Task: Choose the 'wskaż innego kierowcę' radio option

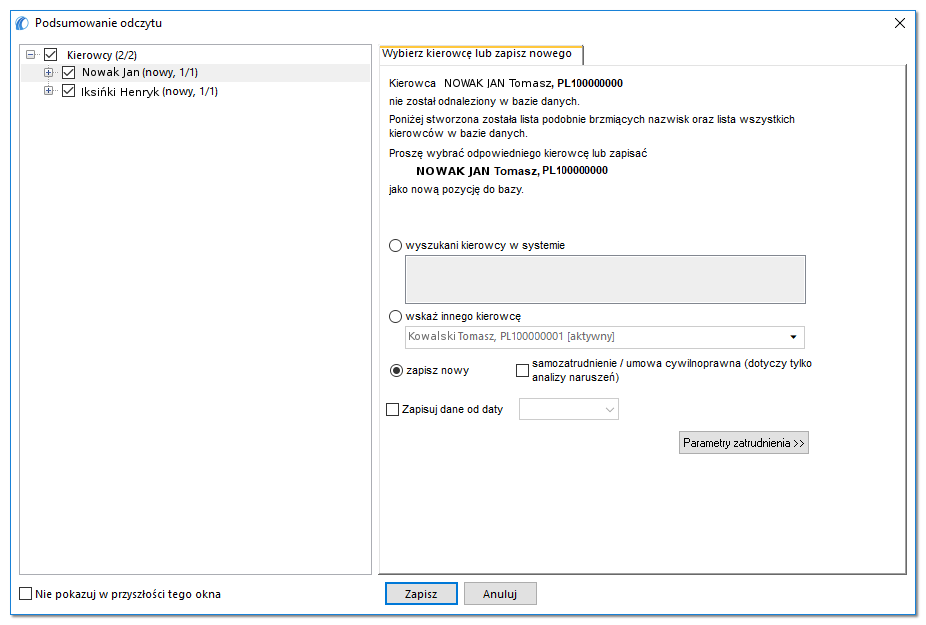Action: tap(396, 317)
